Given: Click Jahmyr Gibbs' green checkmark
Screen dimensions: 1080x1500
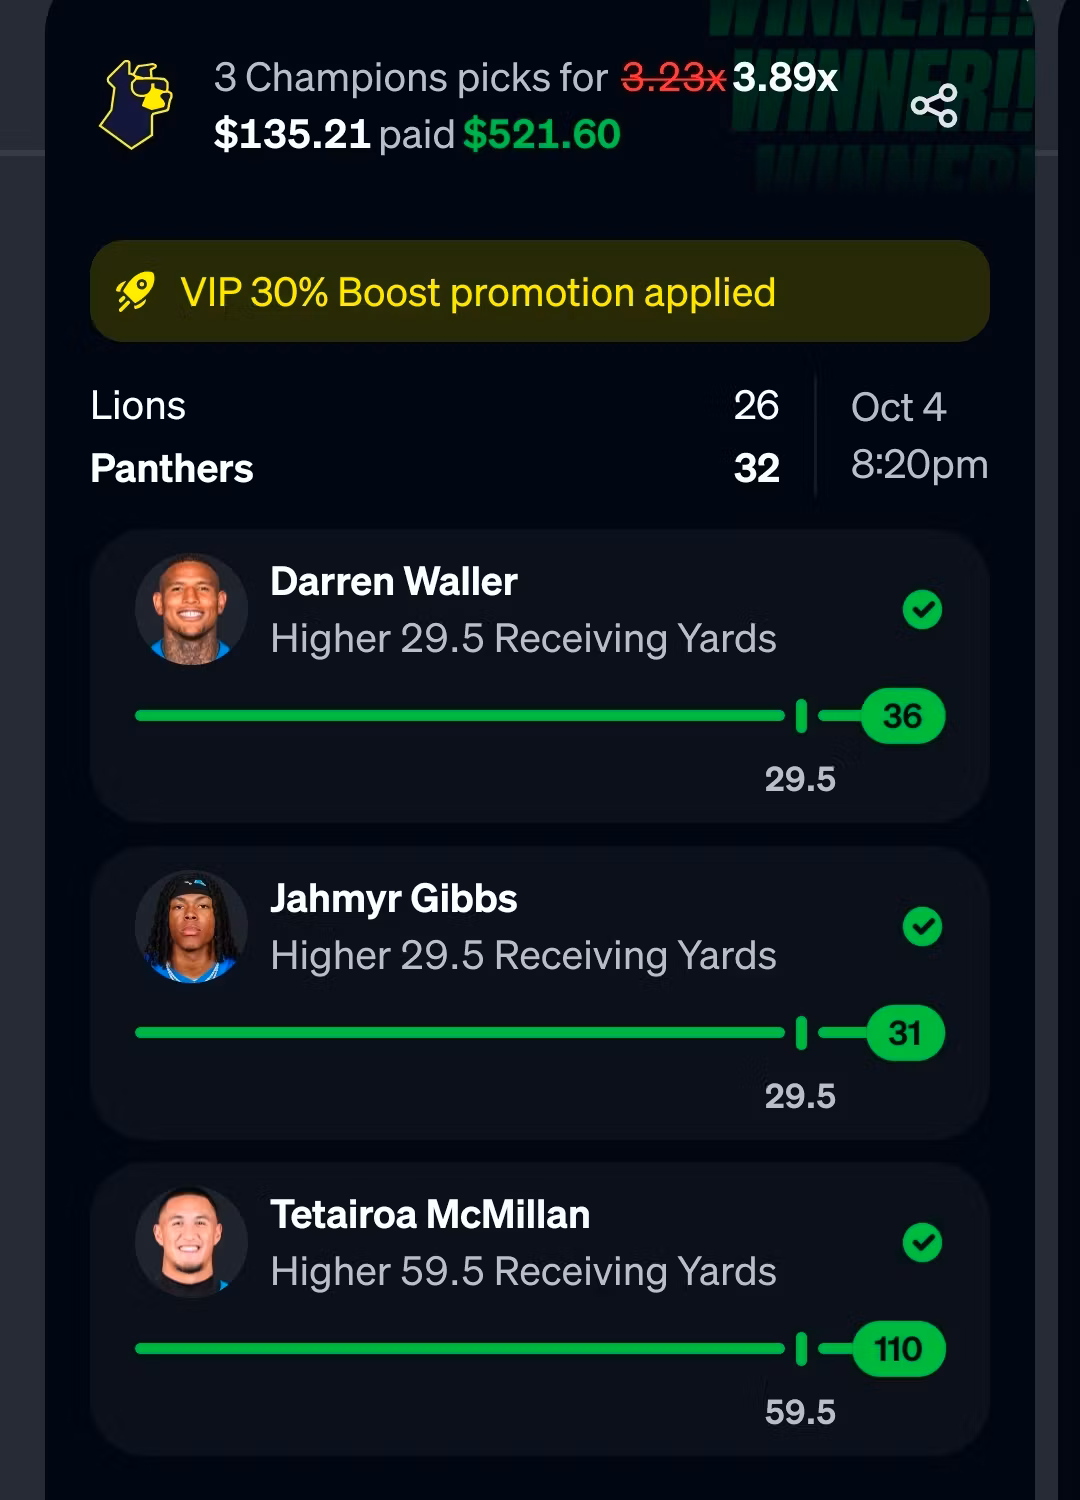Looking at the screenshot, I should (x=922, y=926).
